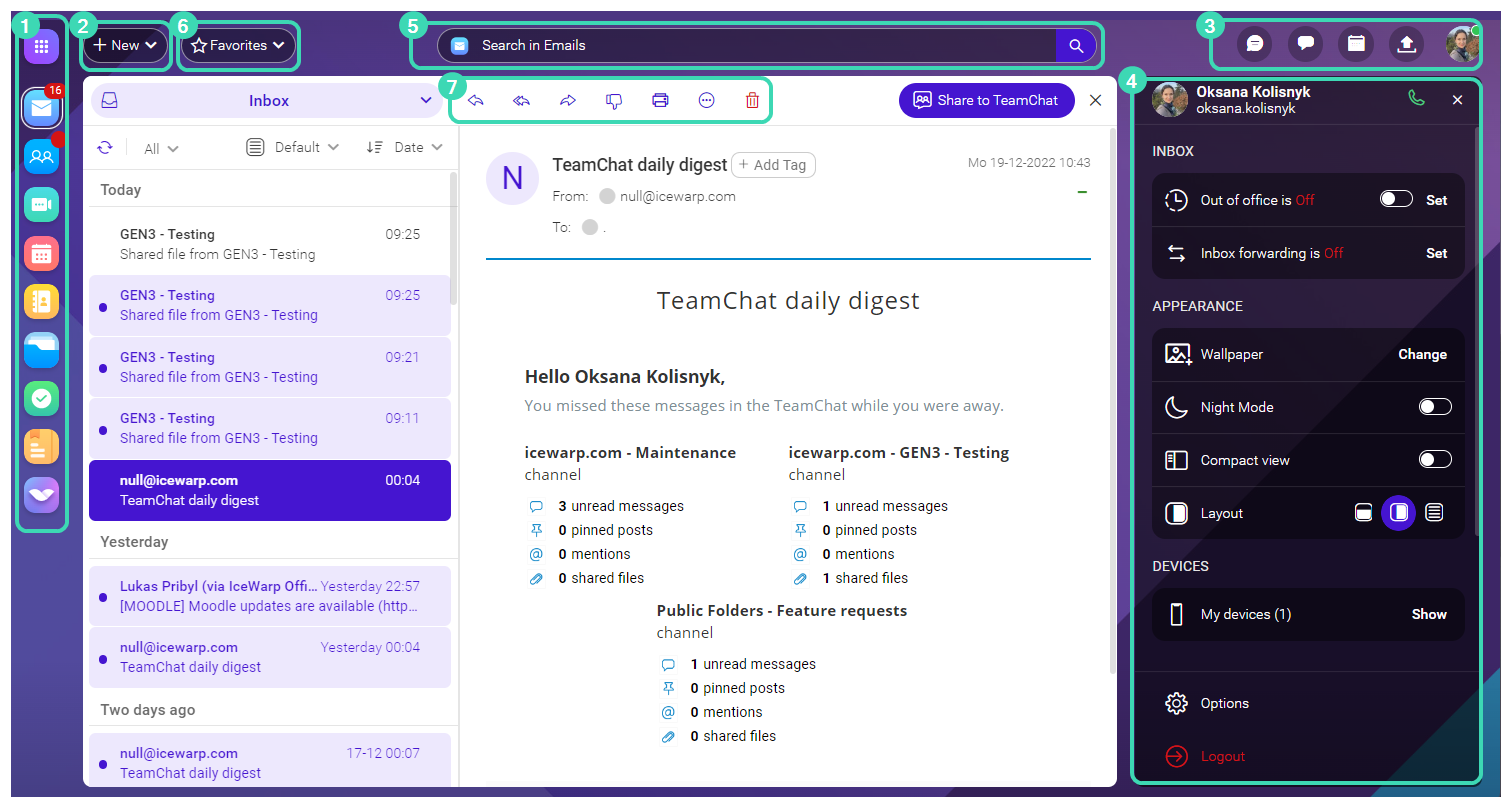Screen dimensions: 1501x797
Task: Click Show for My devices
Action: coord(1429,614)
